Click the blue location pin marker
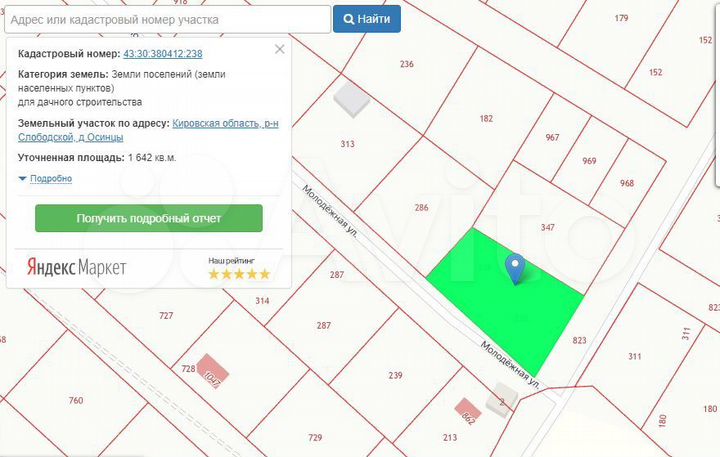720x457 pixels. [515, 268]
